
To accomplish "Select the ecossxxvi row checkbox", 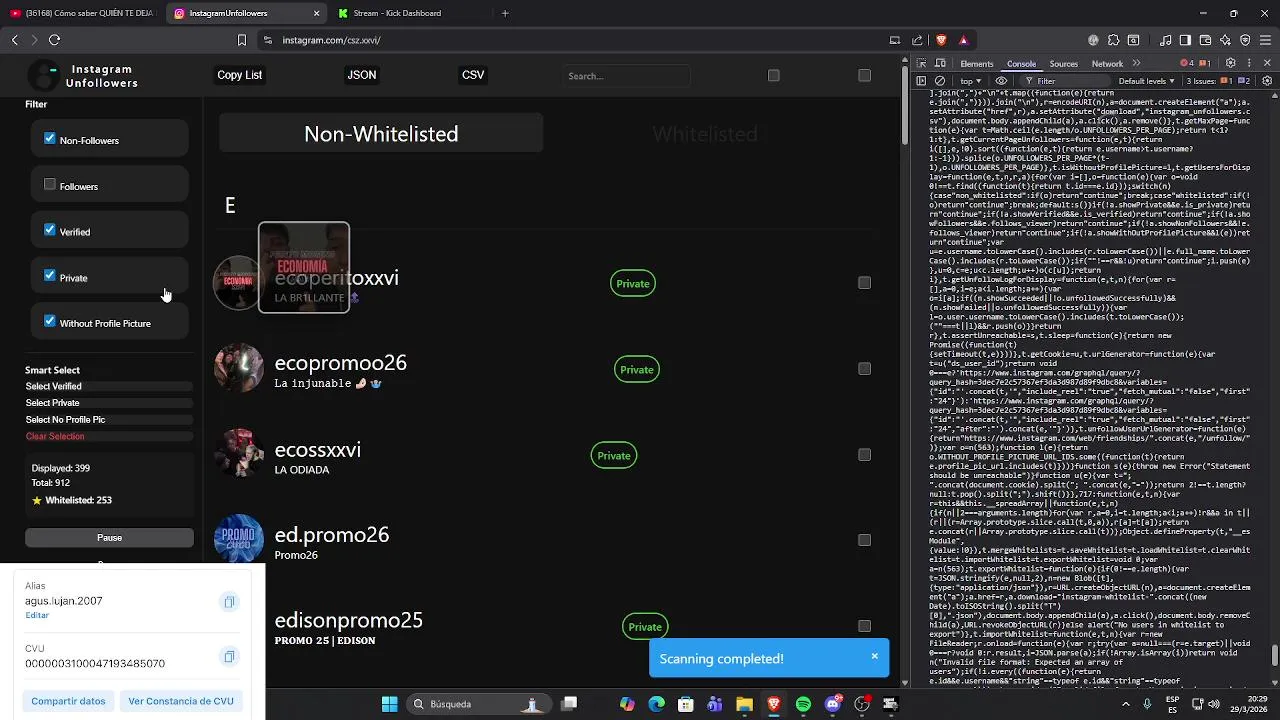I will pos(864,455).
